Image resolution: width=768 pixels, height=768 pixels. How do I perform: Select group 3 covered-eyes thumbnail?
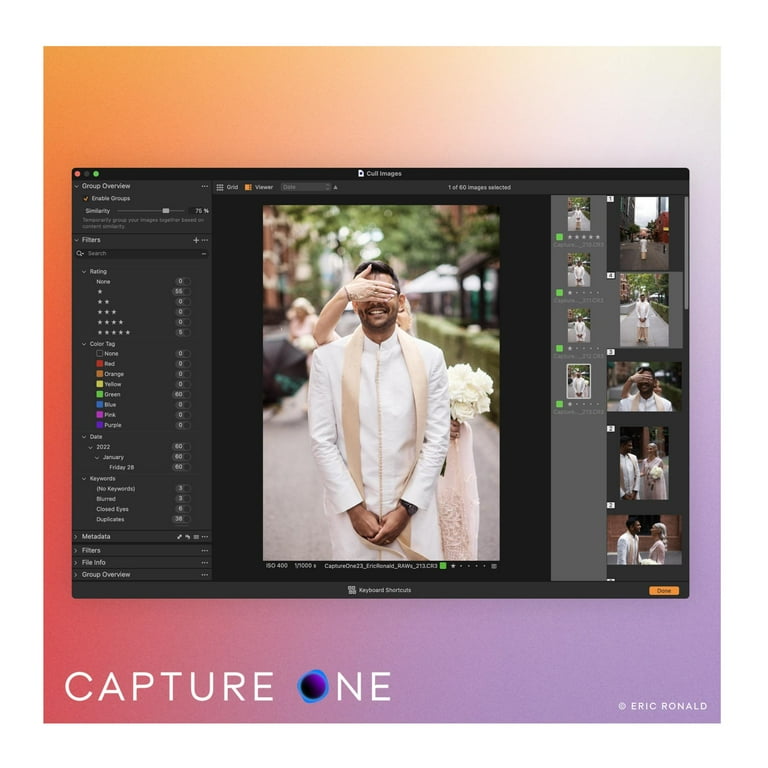coord(644,386)
